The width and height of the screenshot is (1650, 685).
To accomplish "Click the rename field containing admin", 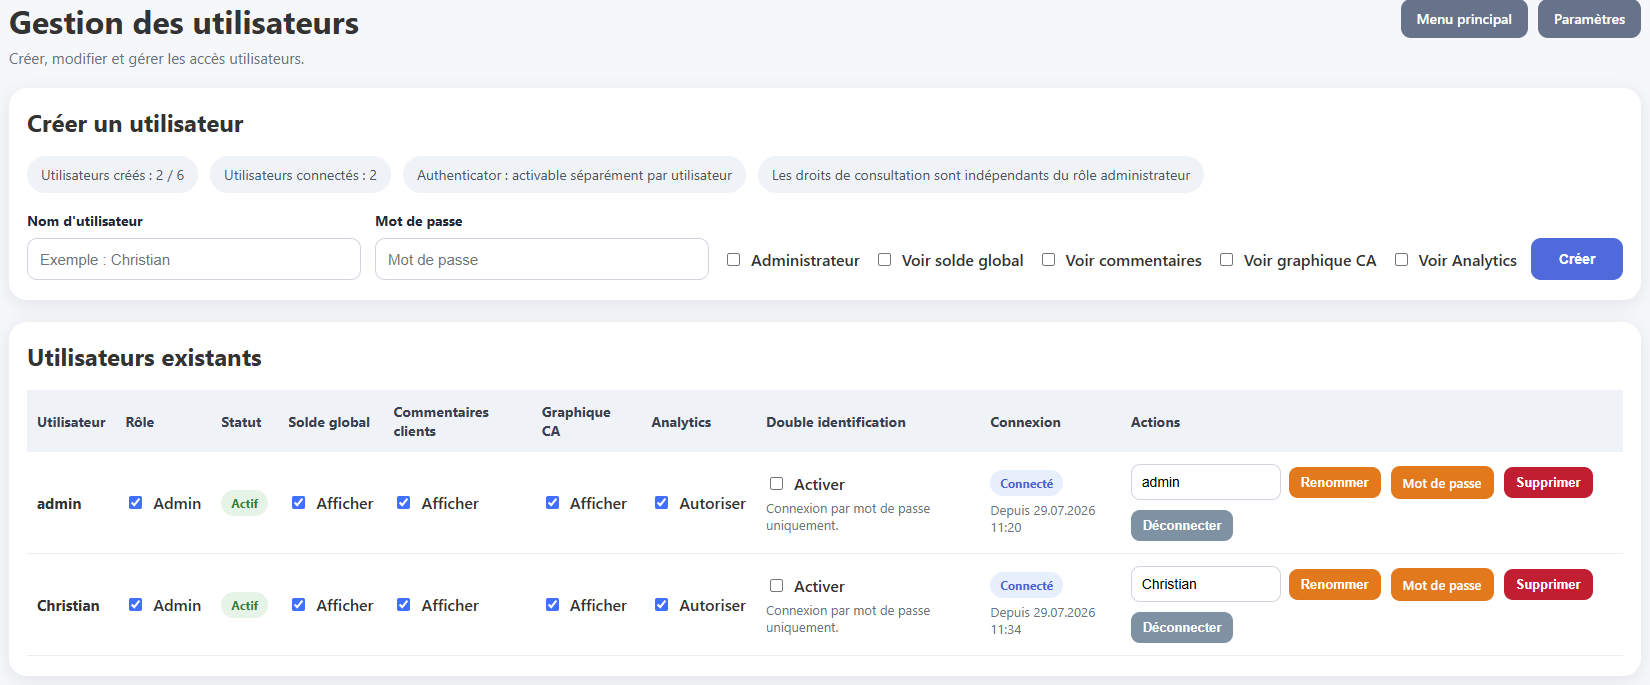I will pos(1206,482).
